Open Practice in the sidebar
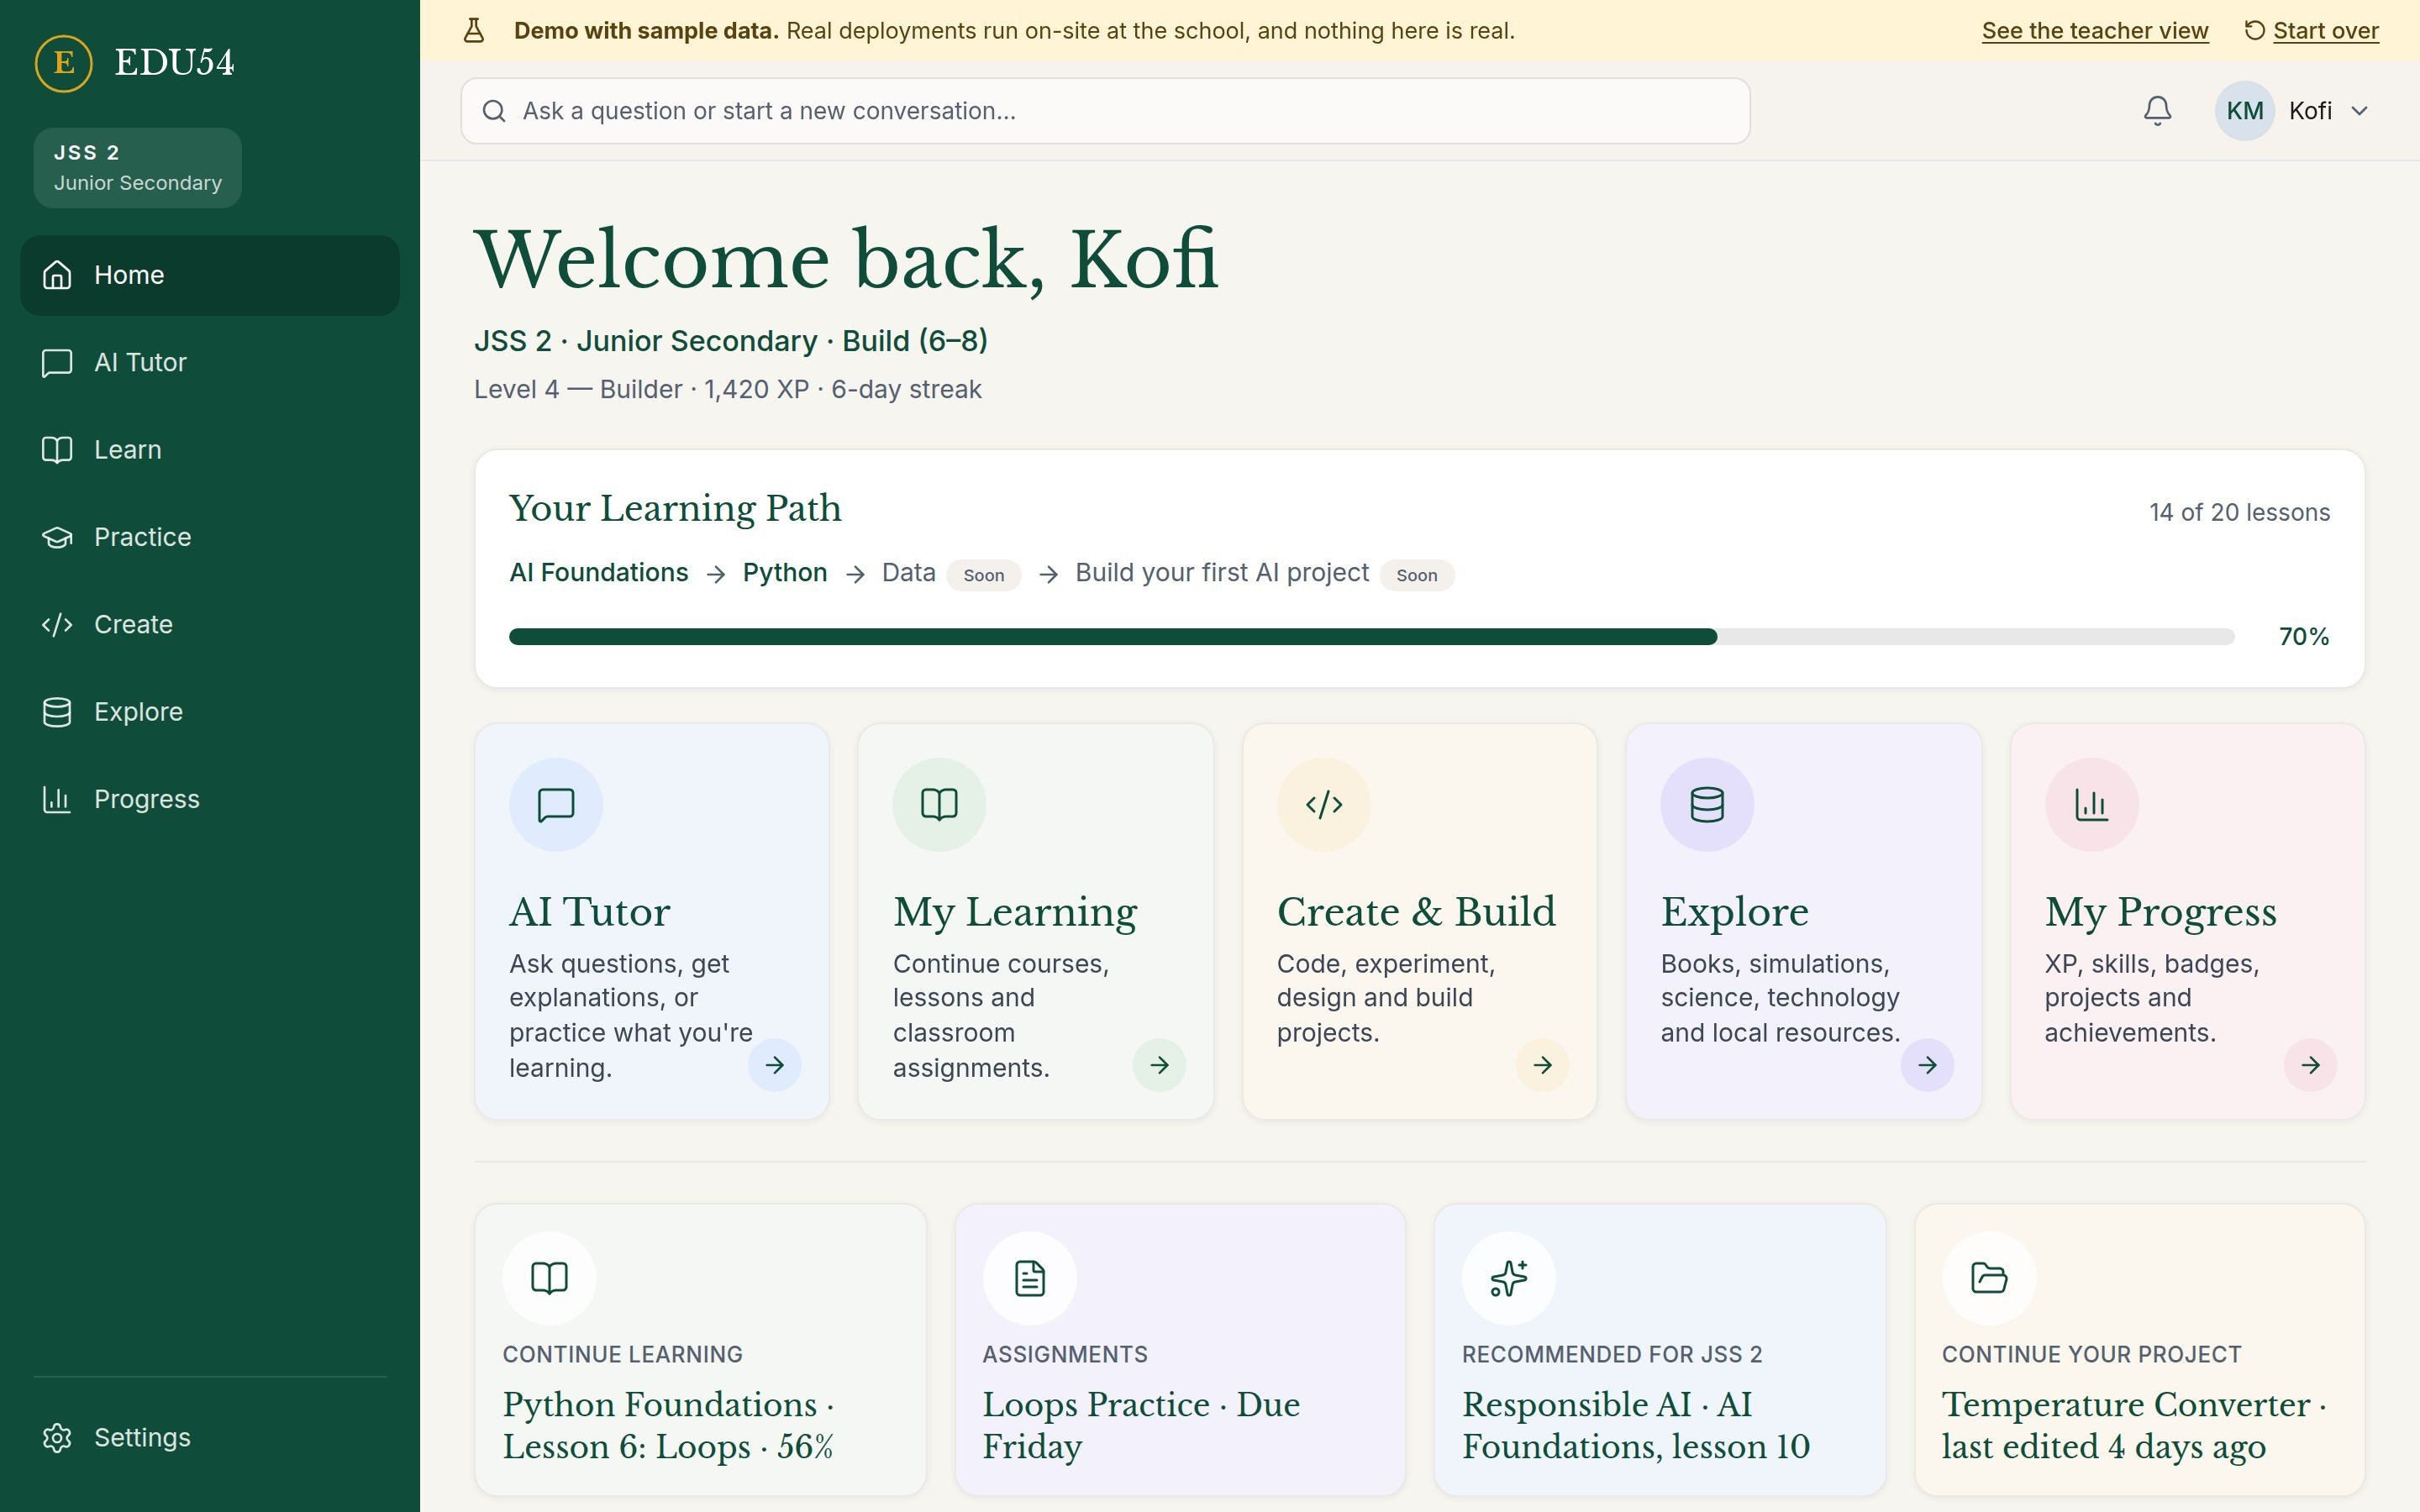Viewport: 2420px width, 1512px height. coord(210,537)
